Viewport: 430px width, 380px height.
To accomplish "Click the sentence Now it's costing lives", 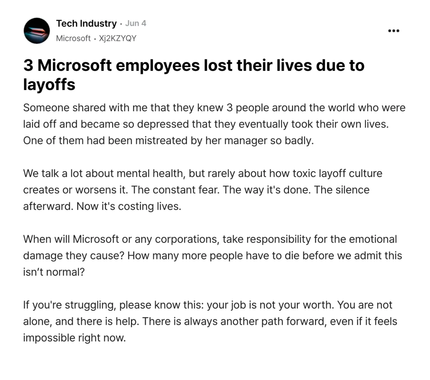I will pos(129,206).
